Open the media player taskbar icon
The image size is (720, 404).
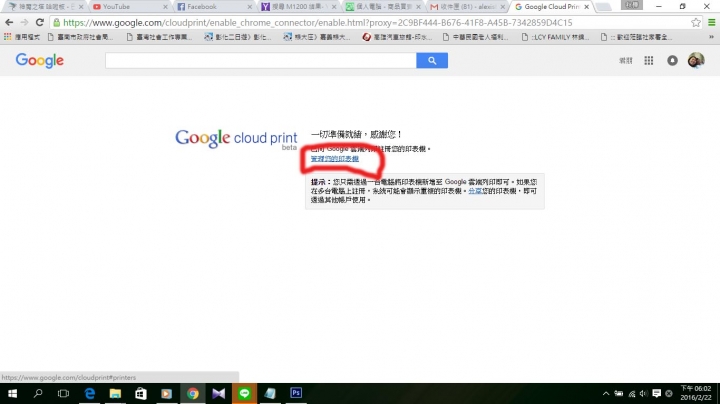point(166,393)
